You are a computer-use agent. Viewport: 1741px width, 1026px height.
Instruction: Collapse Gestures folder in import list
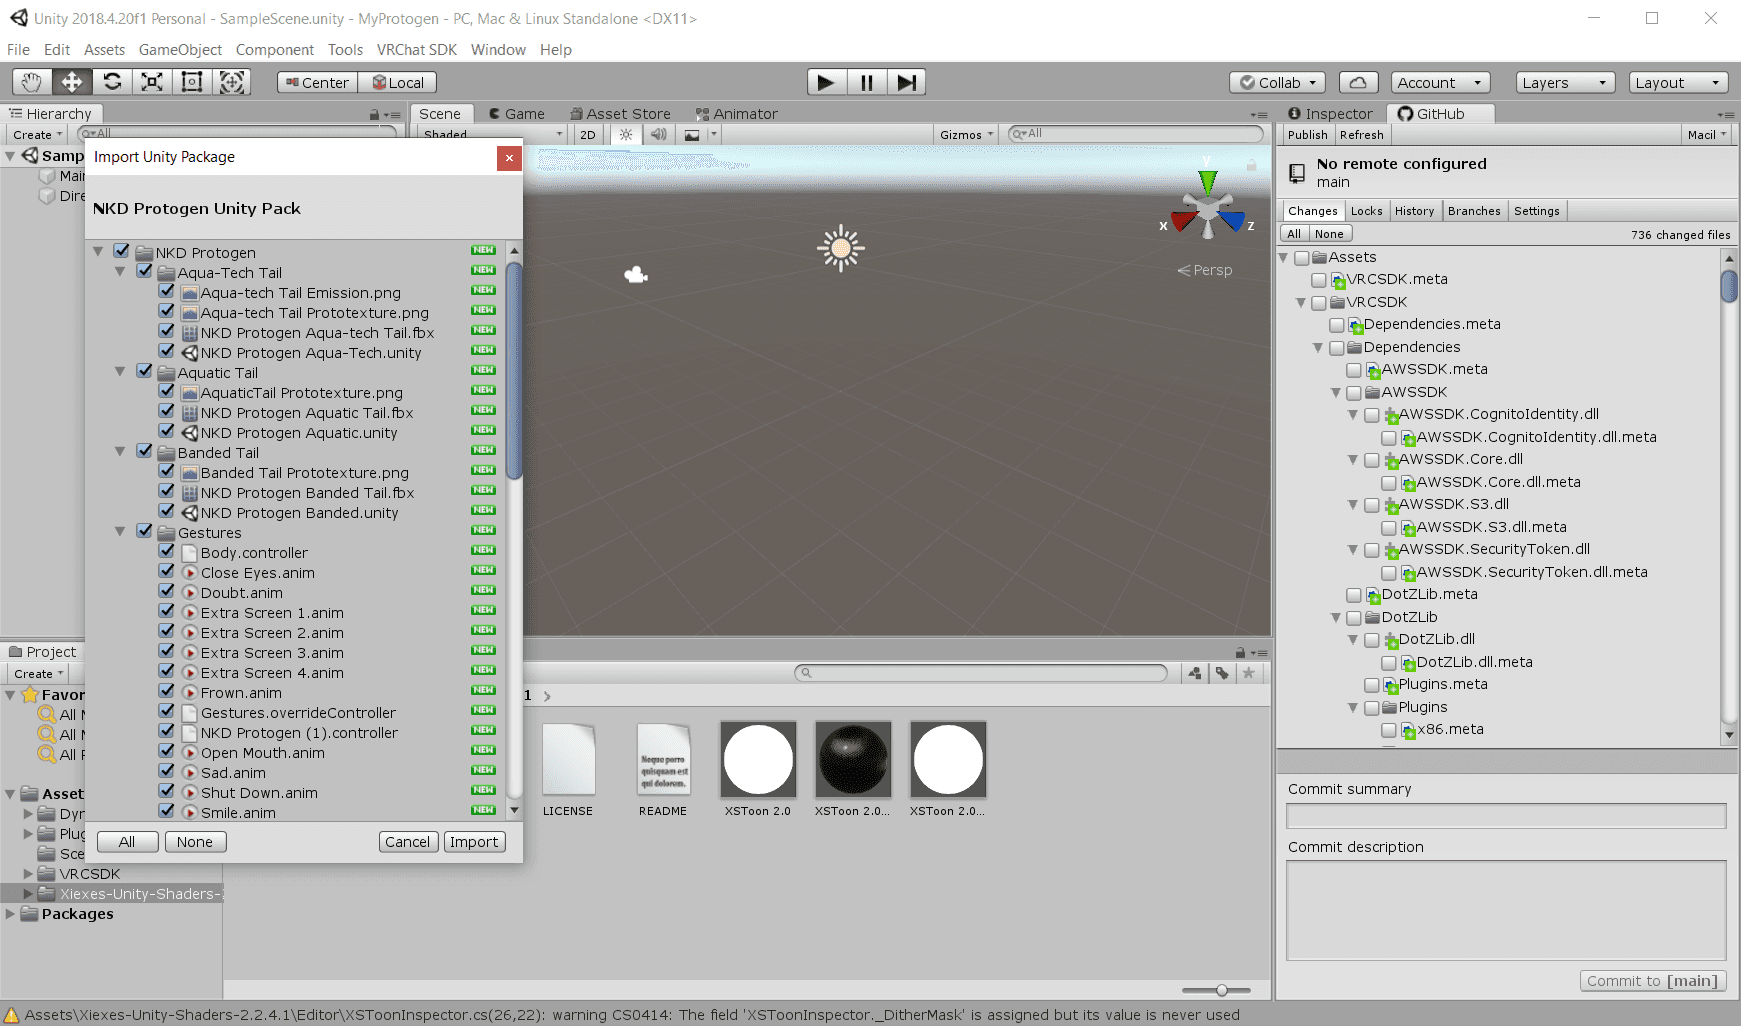pyautogui.click(x=120, y=532)
